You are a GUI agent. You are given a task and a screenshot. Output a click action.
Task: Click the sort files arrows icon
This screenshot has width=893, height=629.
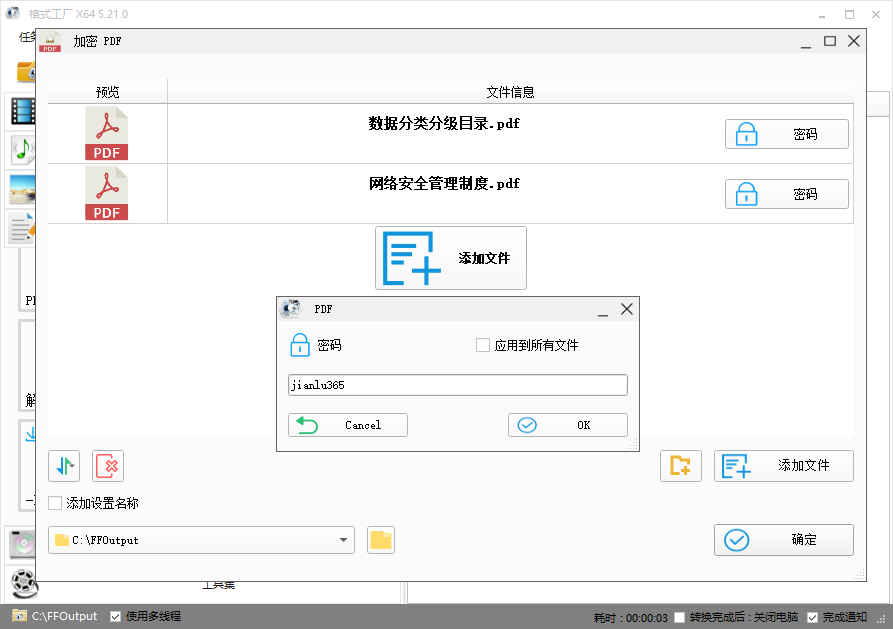point(63,466)
